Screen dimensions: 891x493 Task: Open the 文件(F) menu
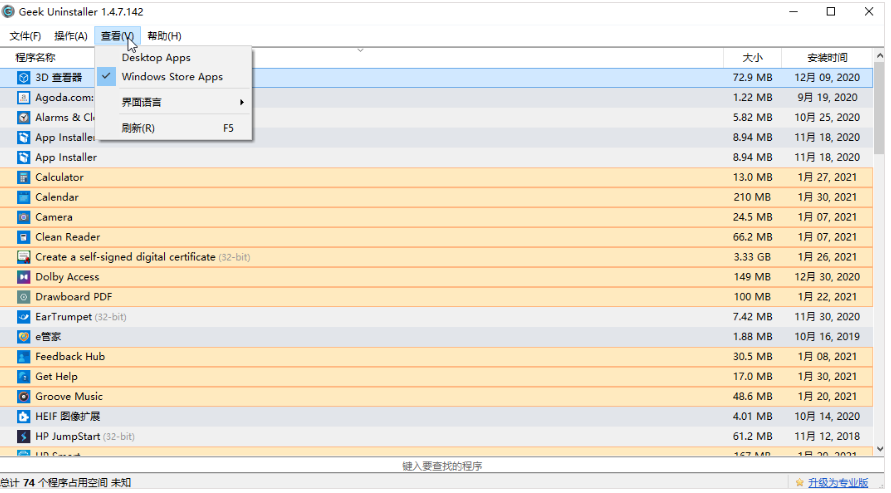pyautogui.click(x=25, y=36)
